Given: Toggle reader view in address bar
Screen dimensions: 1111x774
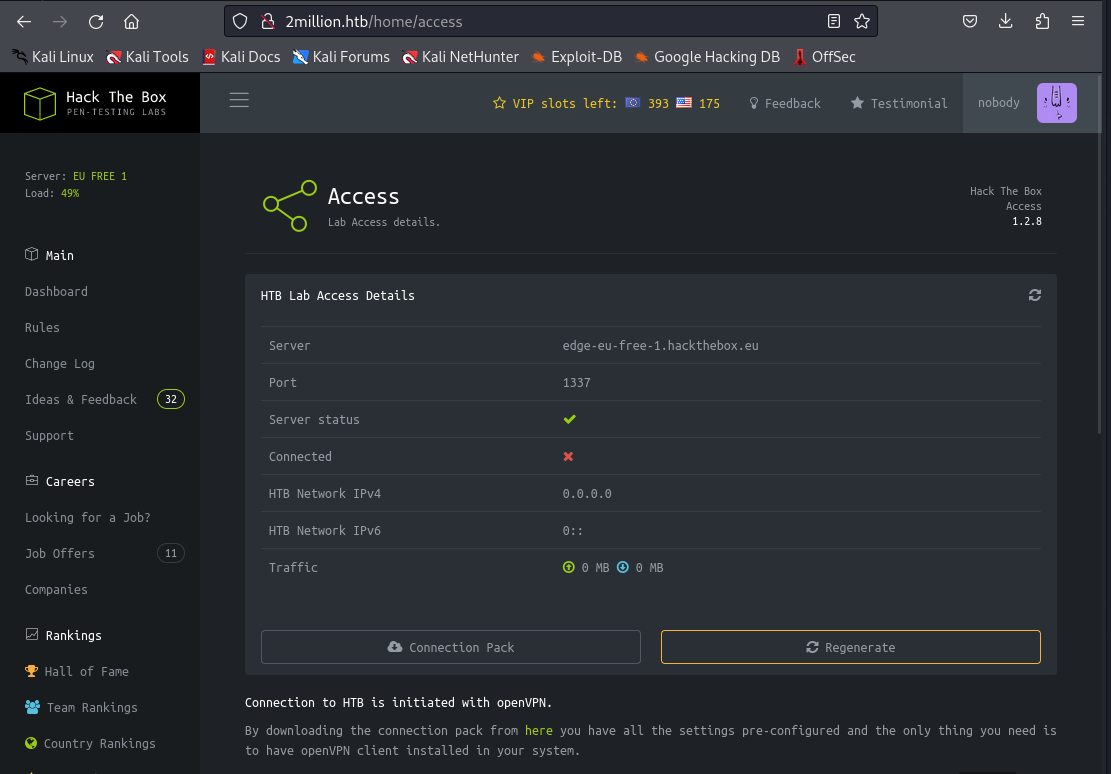Looking at the screenshot, I should (x=834, y=21).
